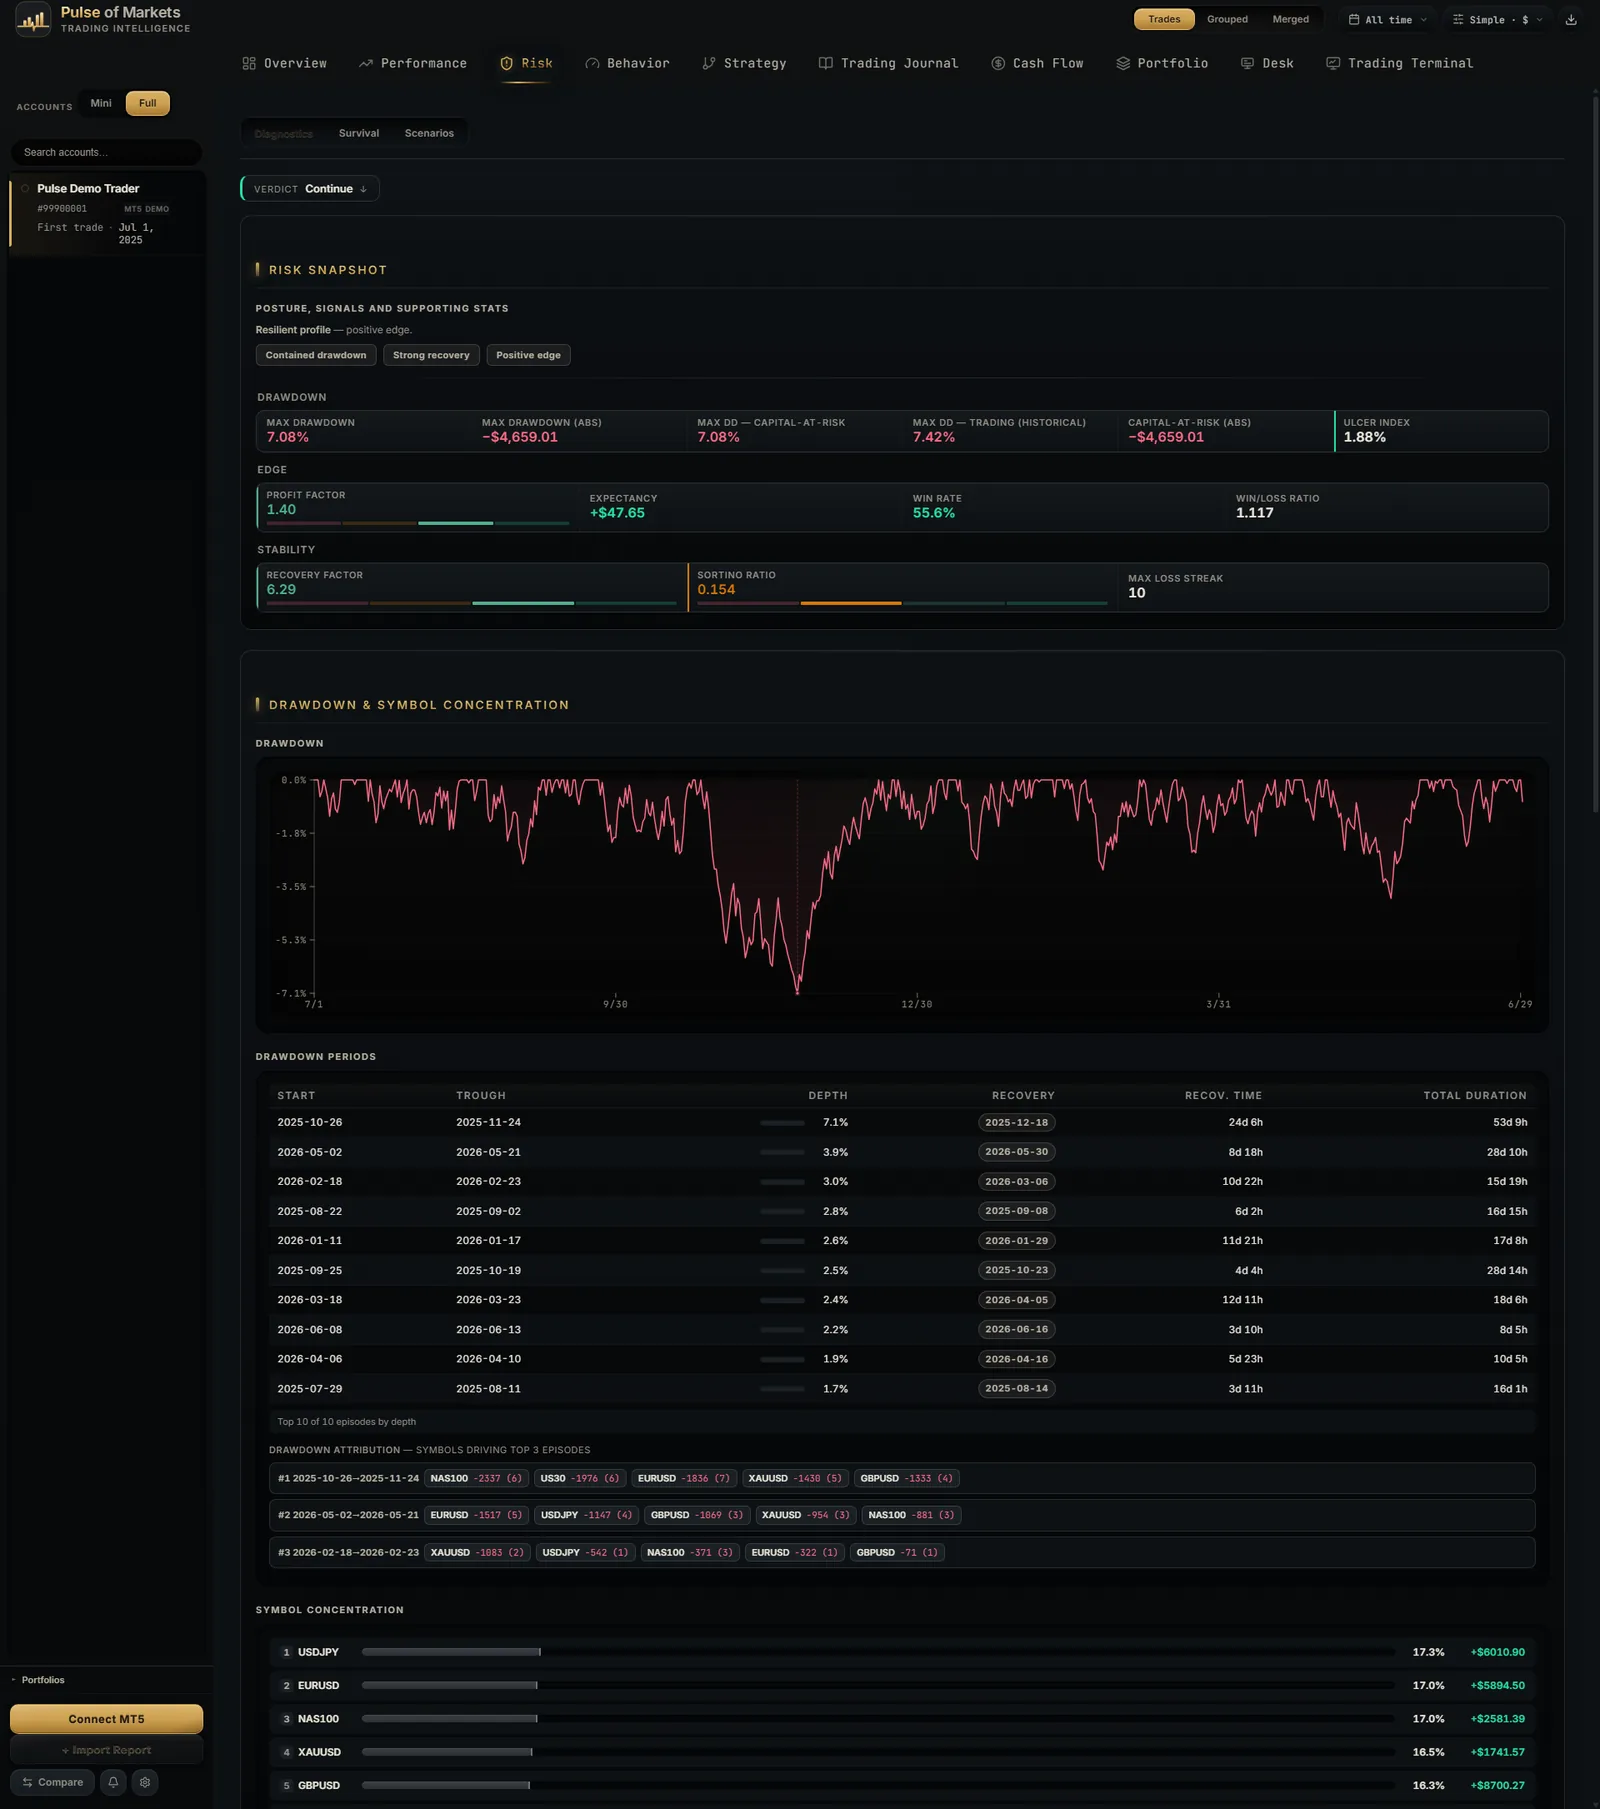Click the Portfolio layers icon
The height and width of the screenshot is (1809, 1600).
click(1123, 63)
